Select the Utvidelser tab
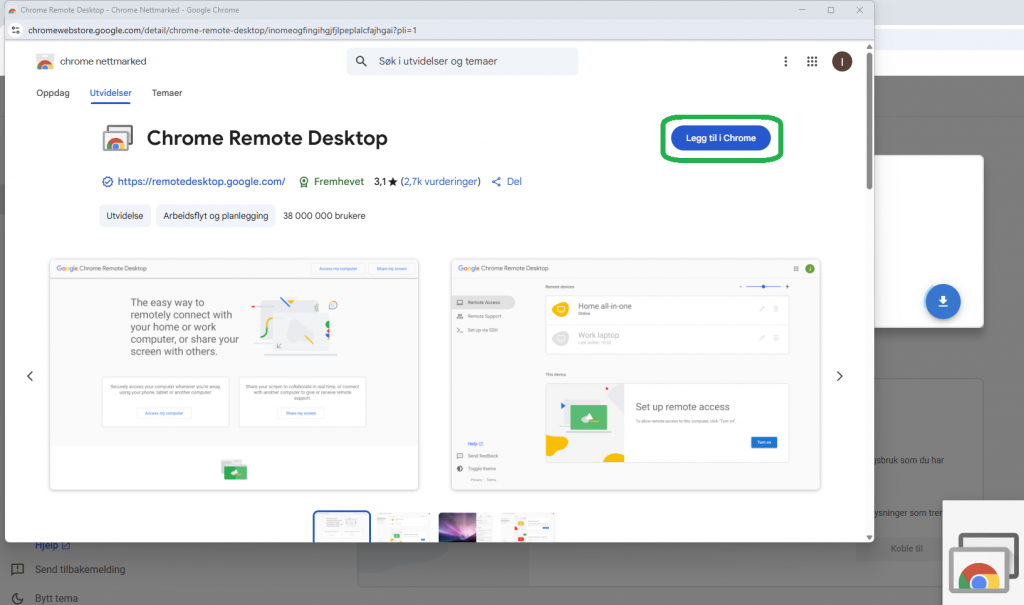This screenshot has width=1024, height=605. tap(110, 93)
